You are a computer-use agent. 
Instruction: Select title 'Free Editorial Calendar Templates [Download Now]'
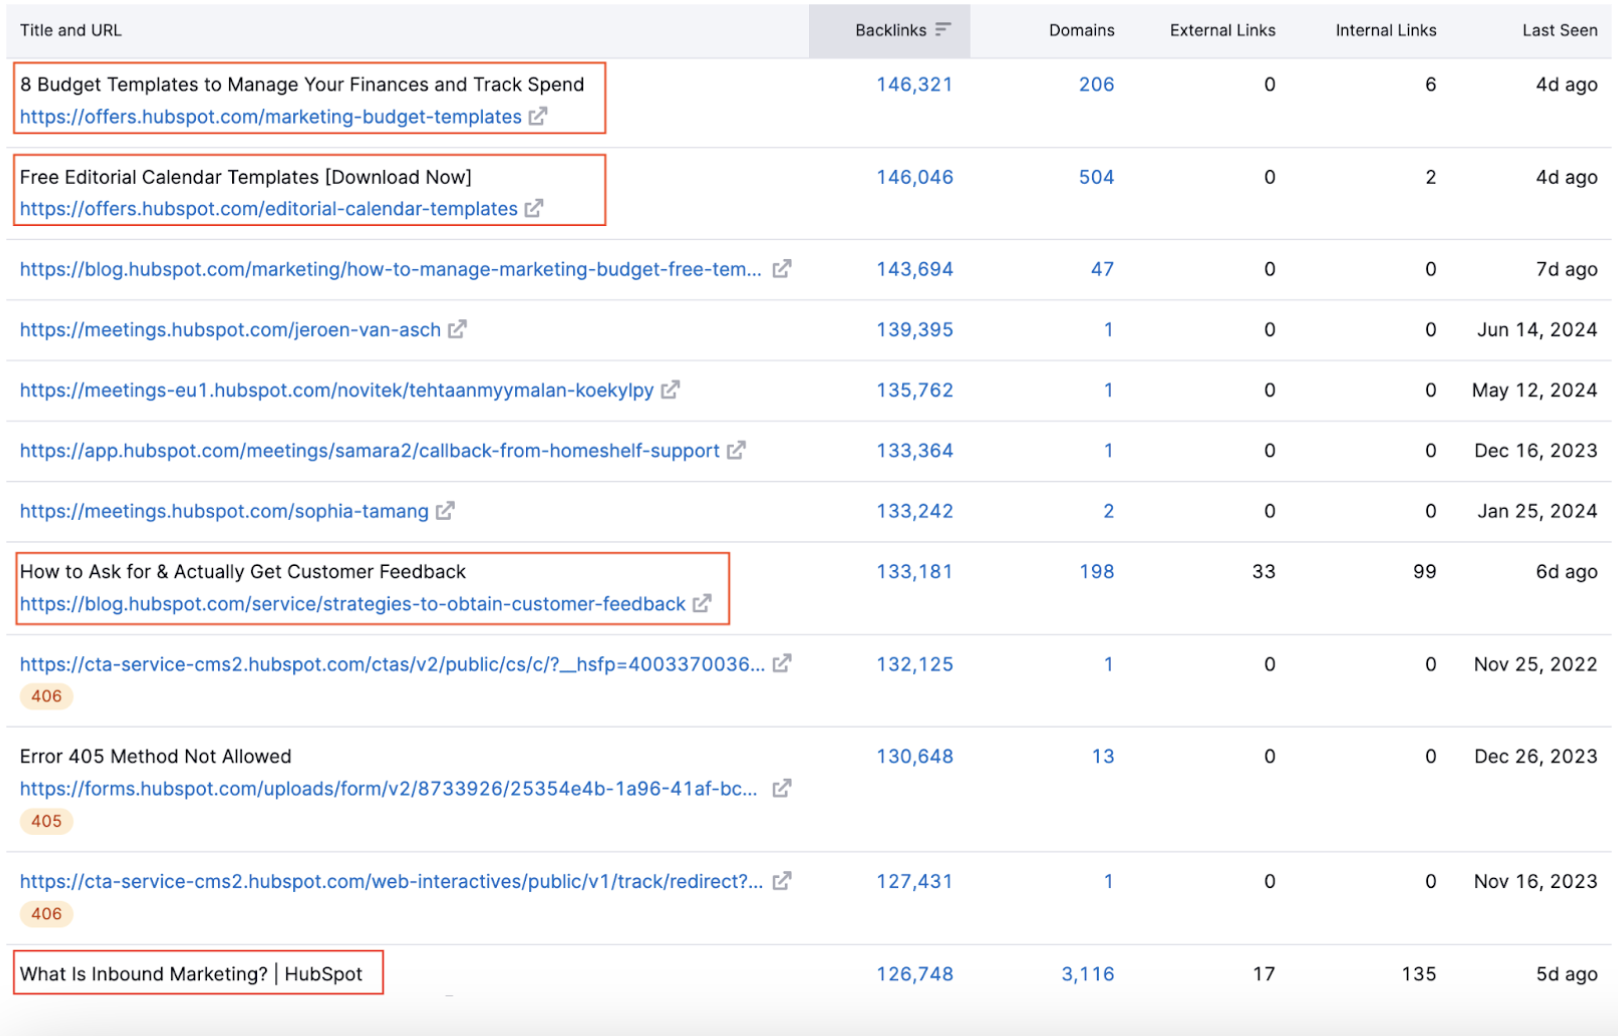(x=245, y=177)
